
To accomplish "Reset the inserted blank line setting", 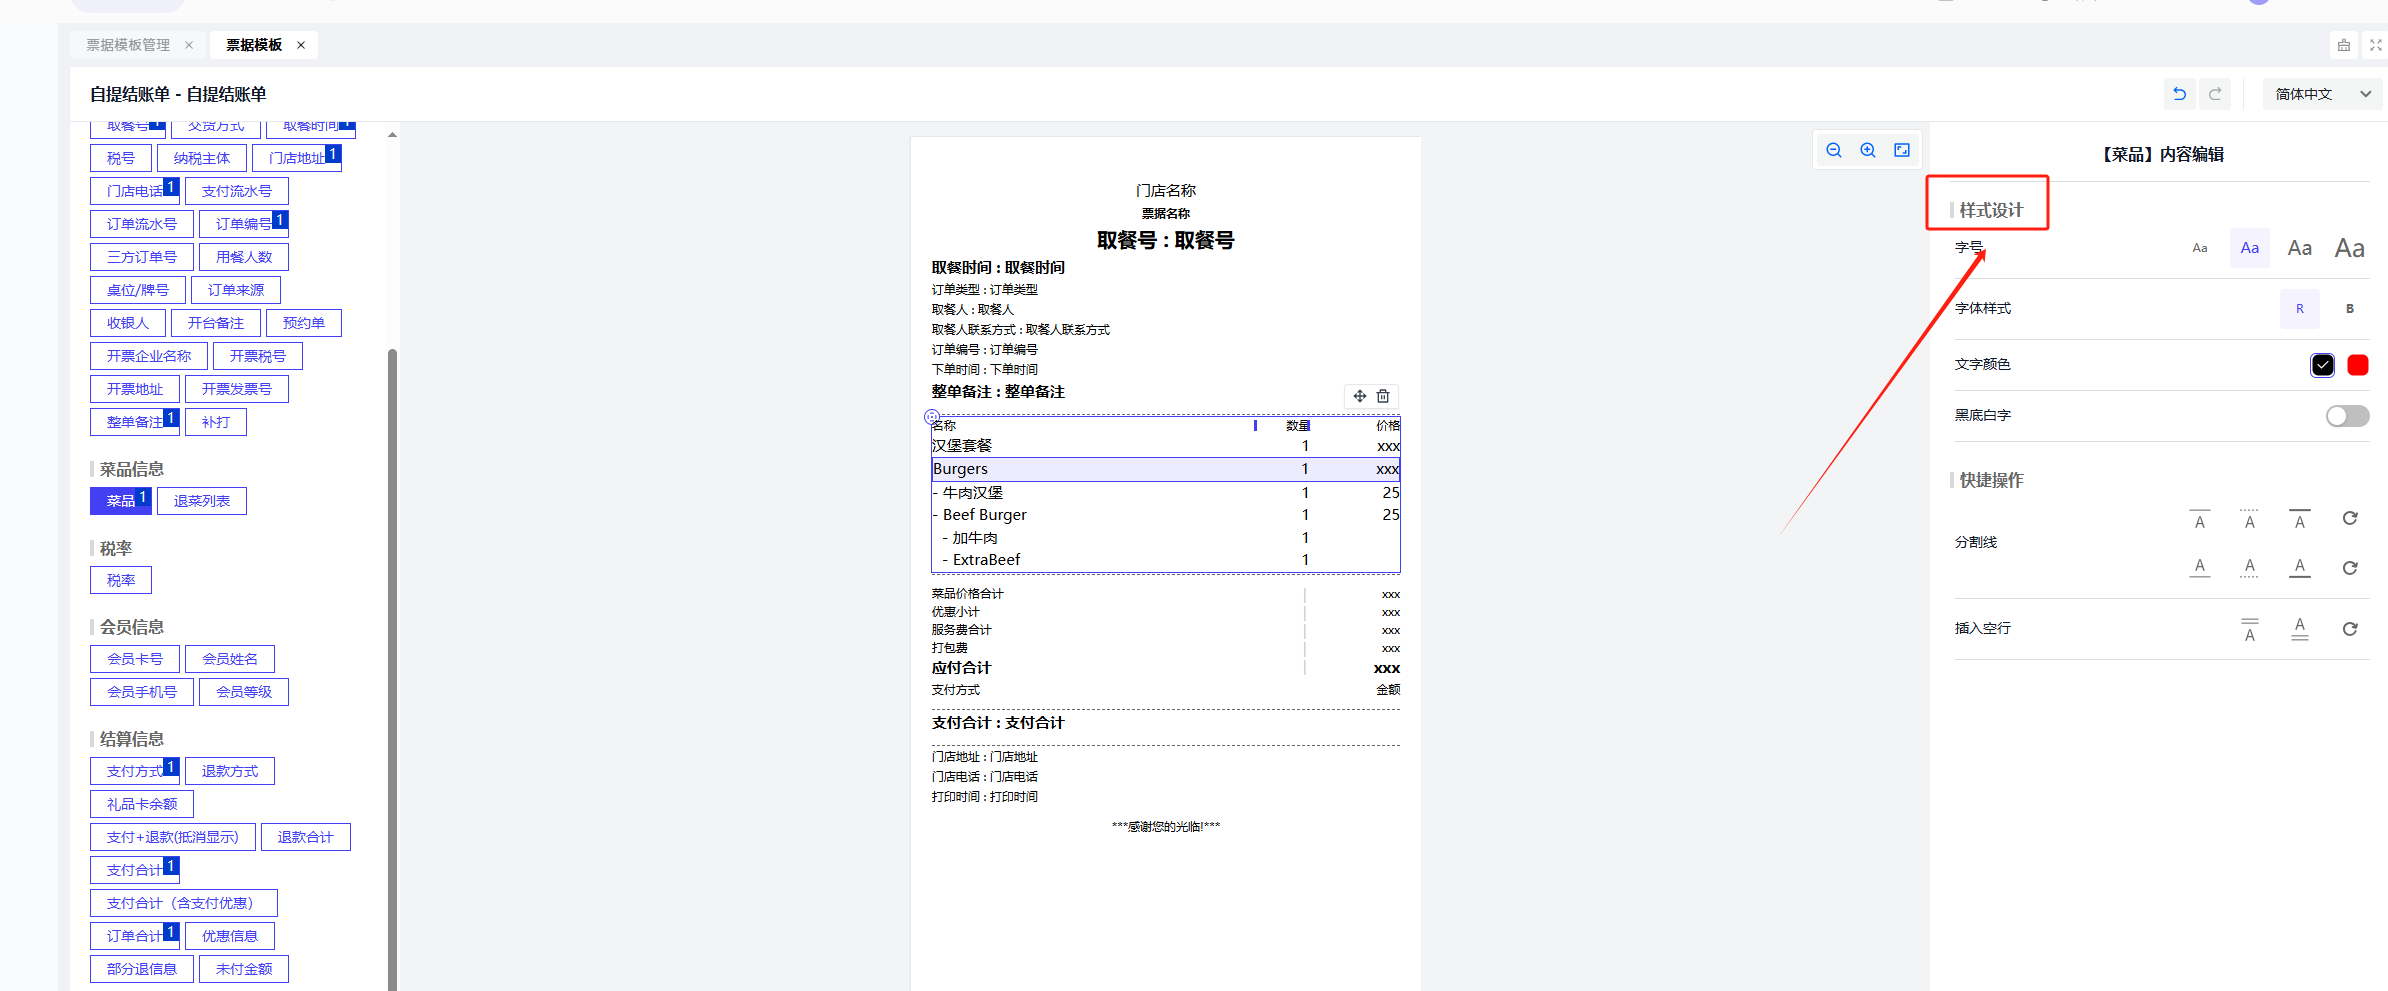I will [2350, 629].
